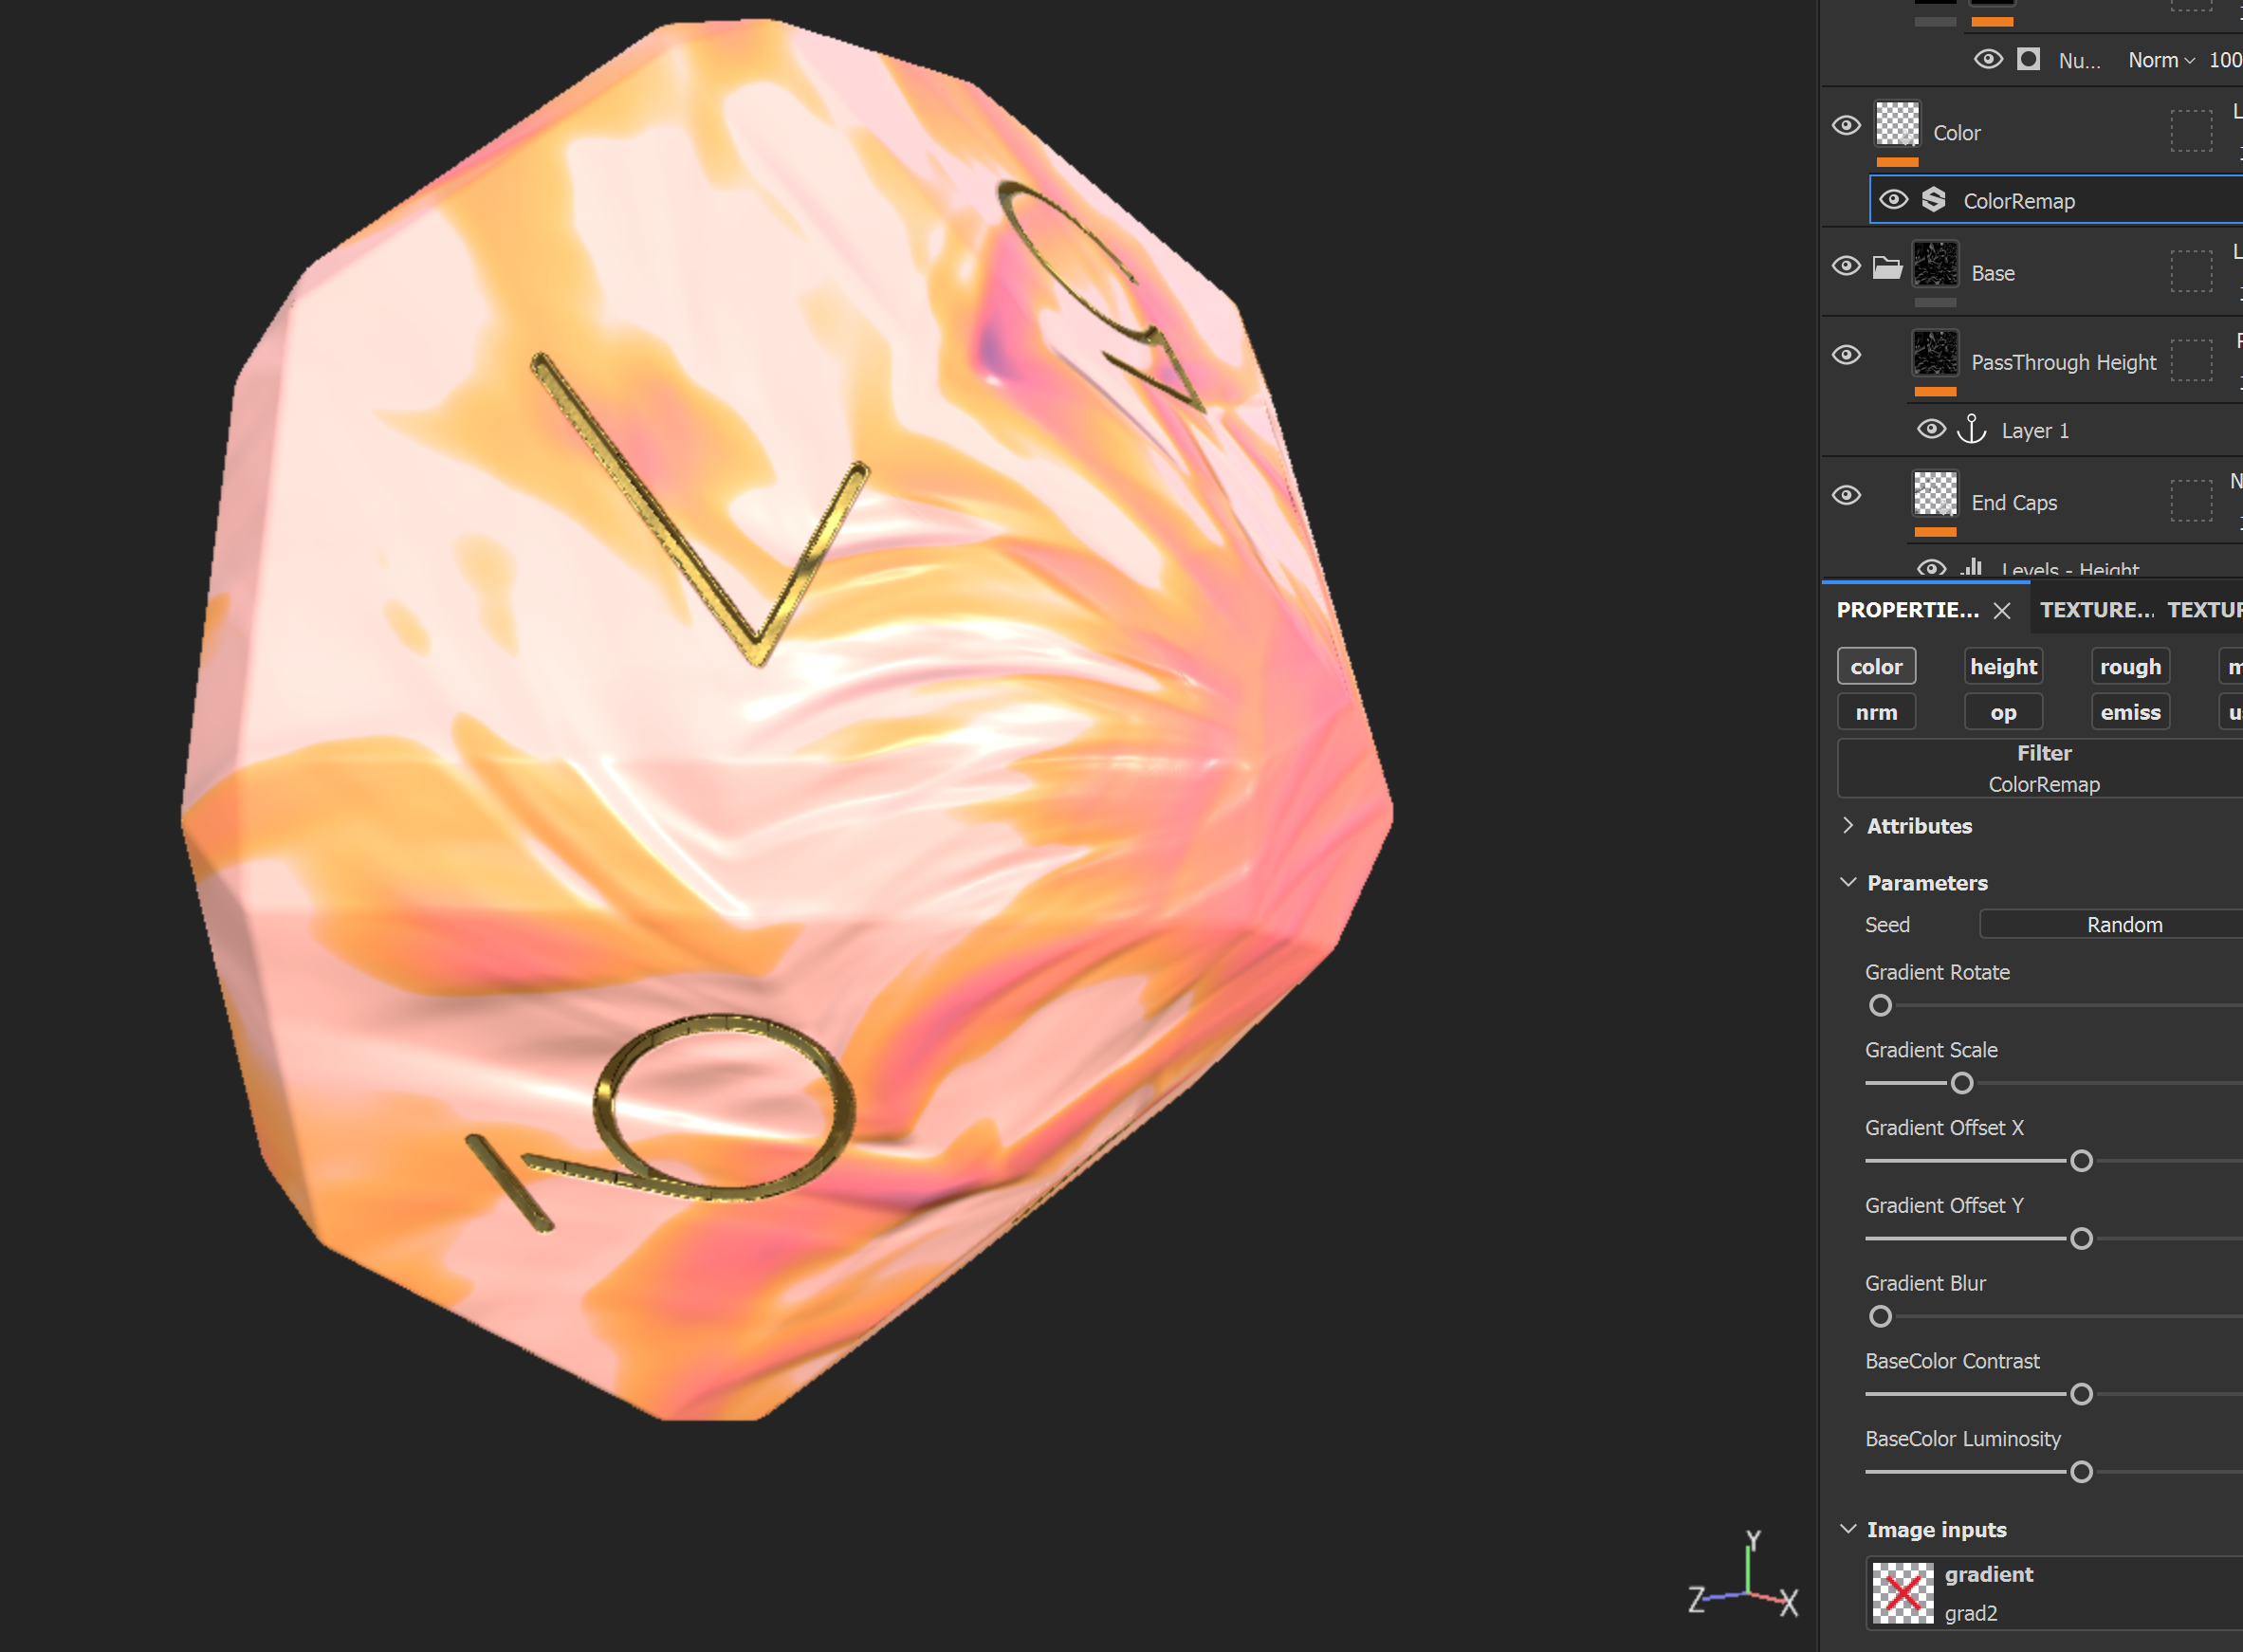The height and width of the screenshot is (1652, 2243).
Task: Select the height channel button
Action: [2003, 666]
